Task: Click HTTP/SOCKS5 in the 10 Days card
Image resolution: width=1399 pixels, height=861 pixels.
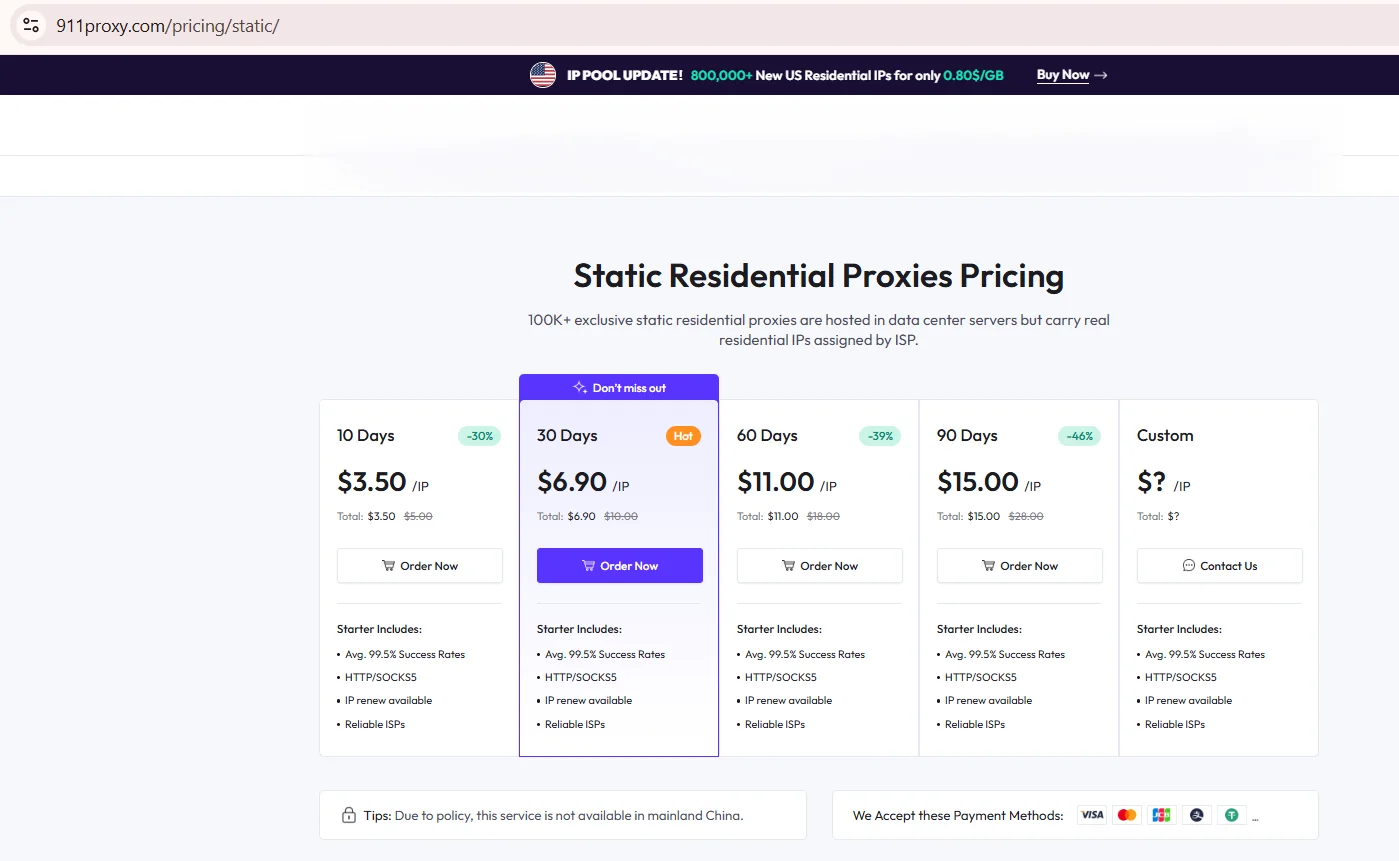Action: (381, 677)
